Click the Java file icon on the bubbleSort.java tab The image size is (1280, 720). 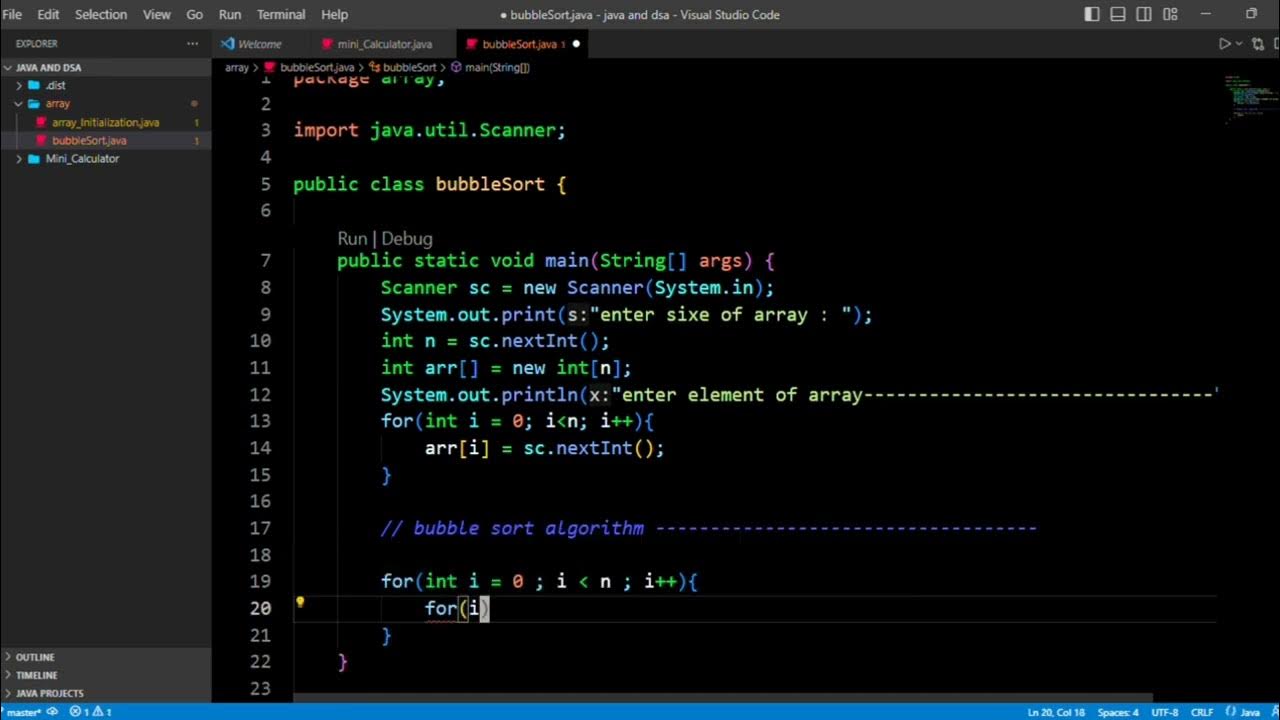click(471, 44)
